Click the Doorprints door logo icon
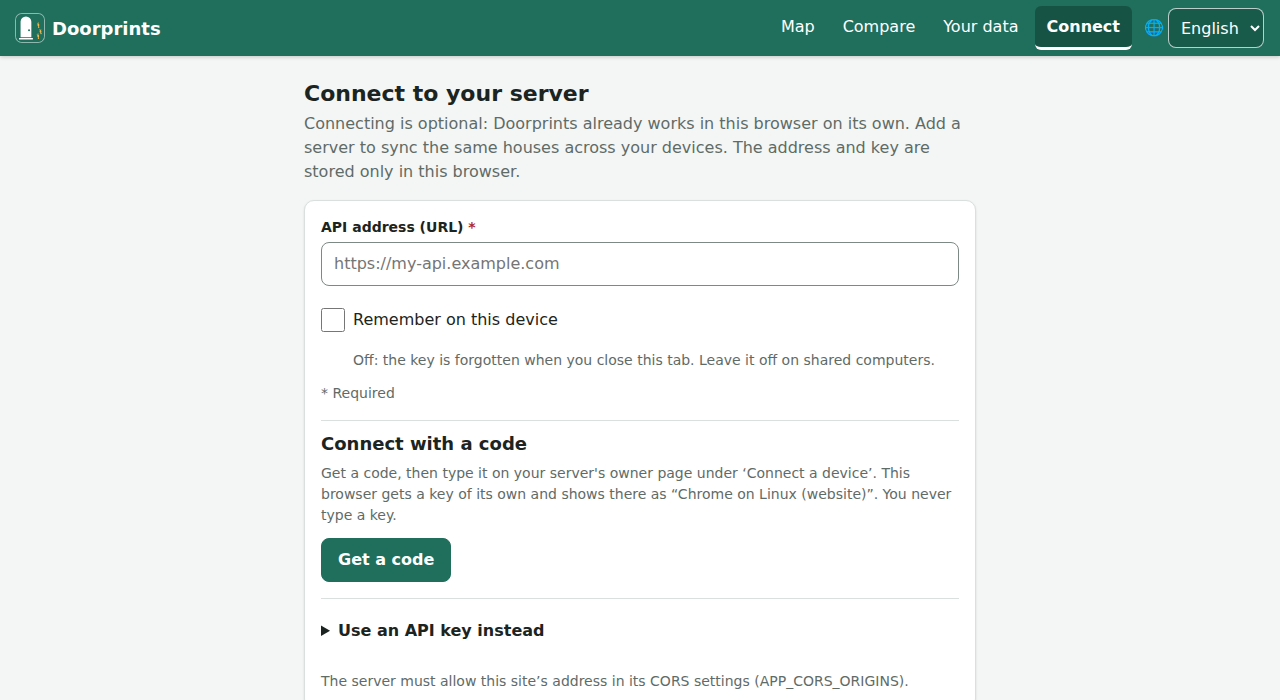 coord(30,28)
